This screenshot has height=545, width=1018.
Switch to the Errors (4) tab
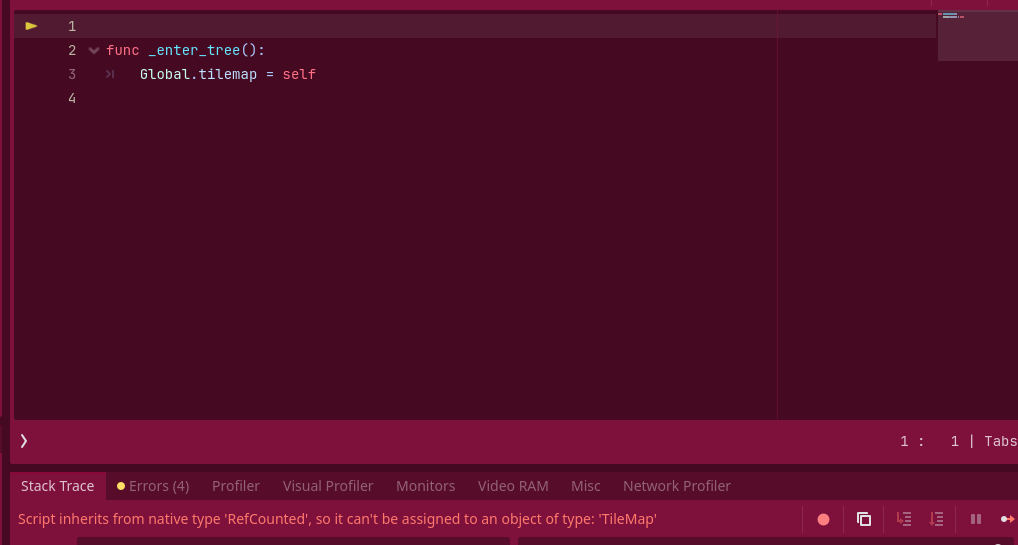pyautogui.click(x=153, y=486)
